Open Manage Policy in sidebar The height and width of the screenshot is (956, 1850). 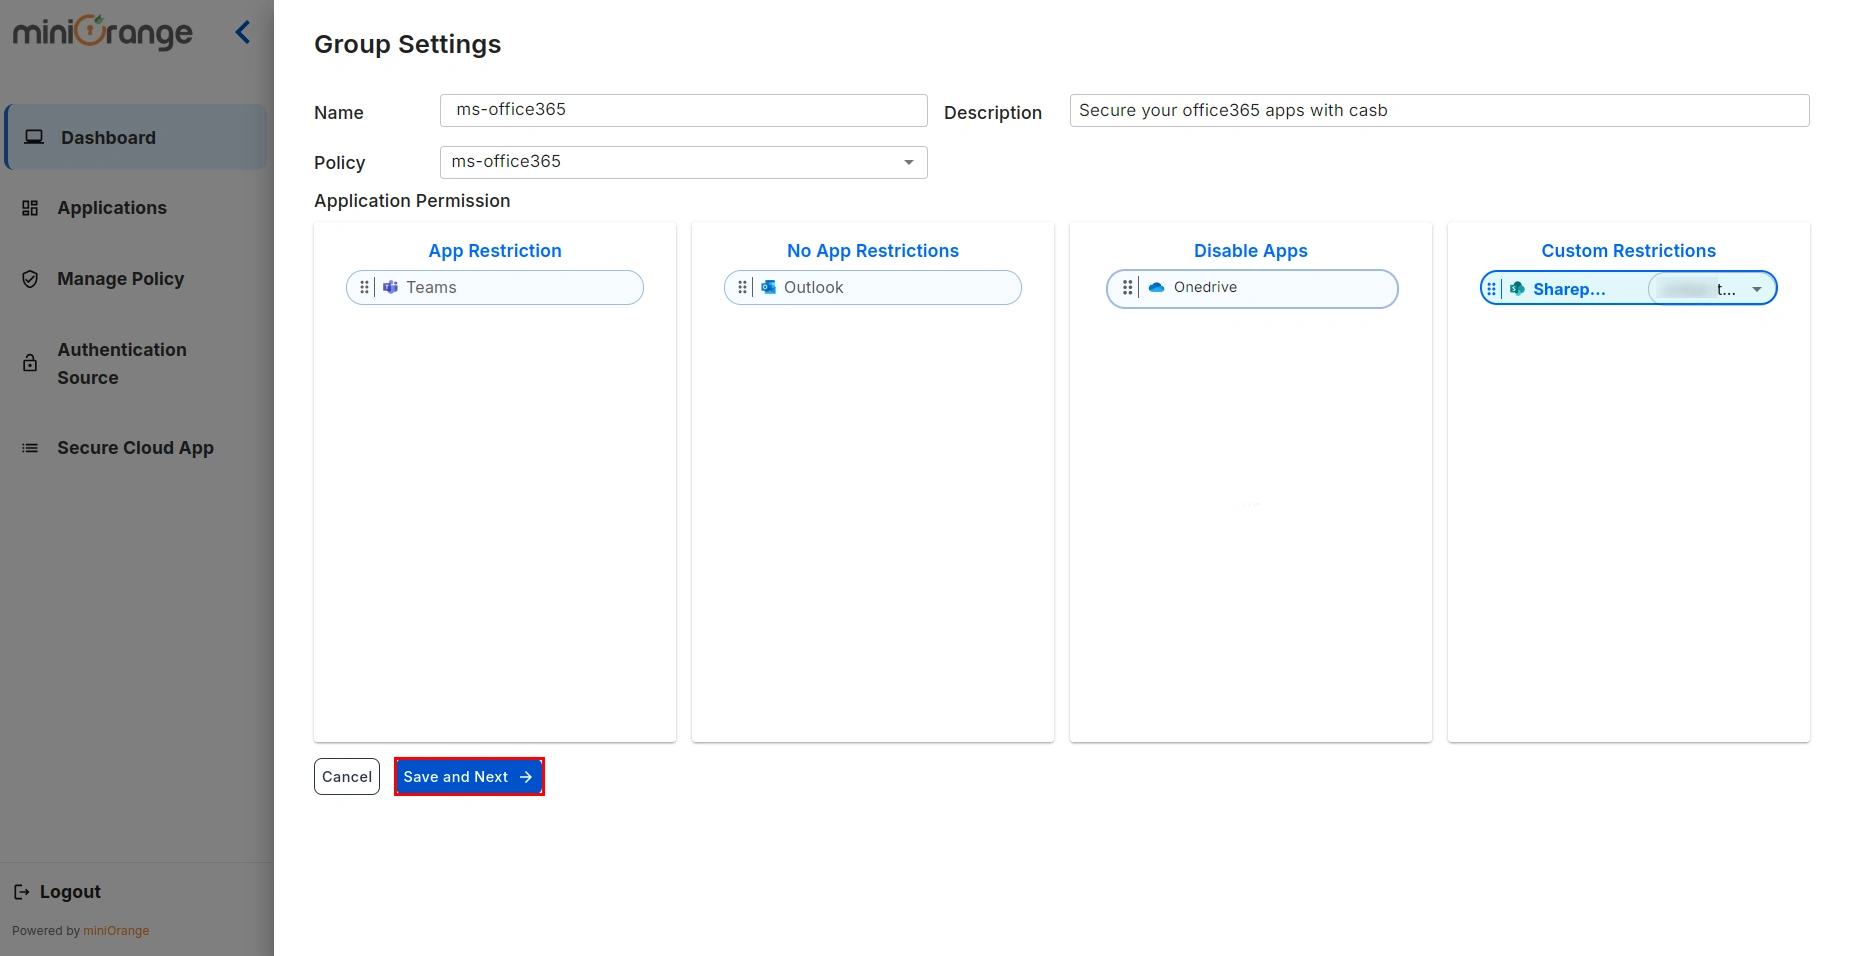(120, 279)
